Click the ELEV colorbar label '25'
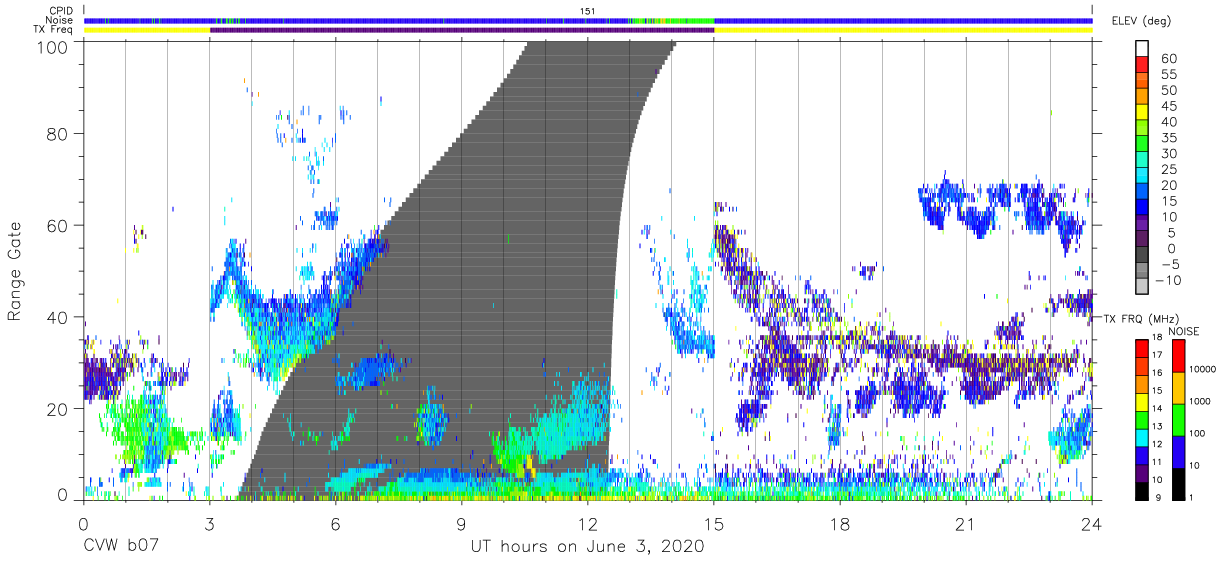 (x=1168, y=170)
